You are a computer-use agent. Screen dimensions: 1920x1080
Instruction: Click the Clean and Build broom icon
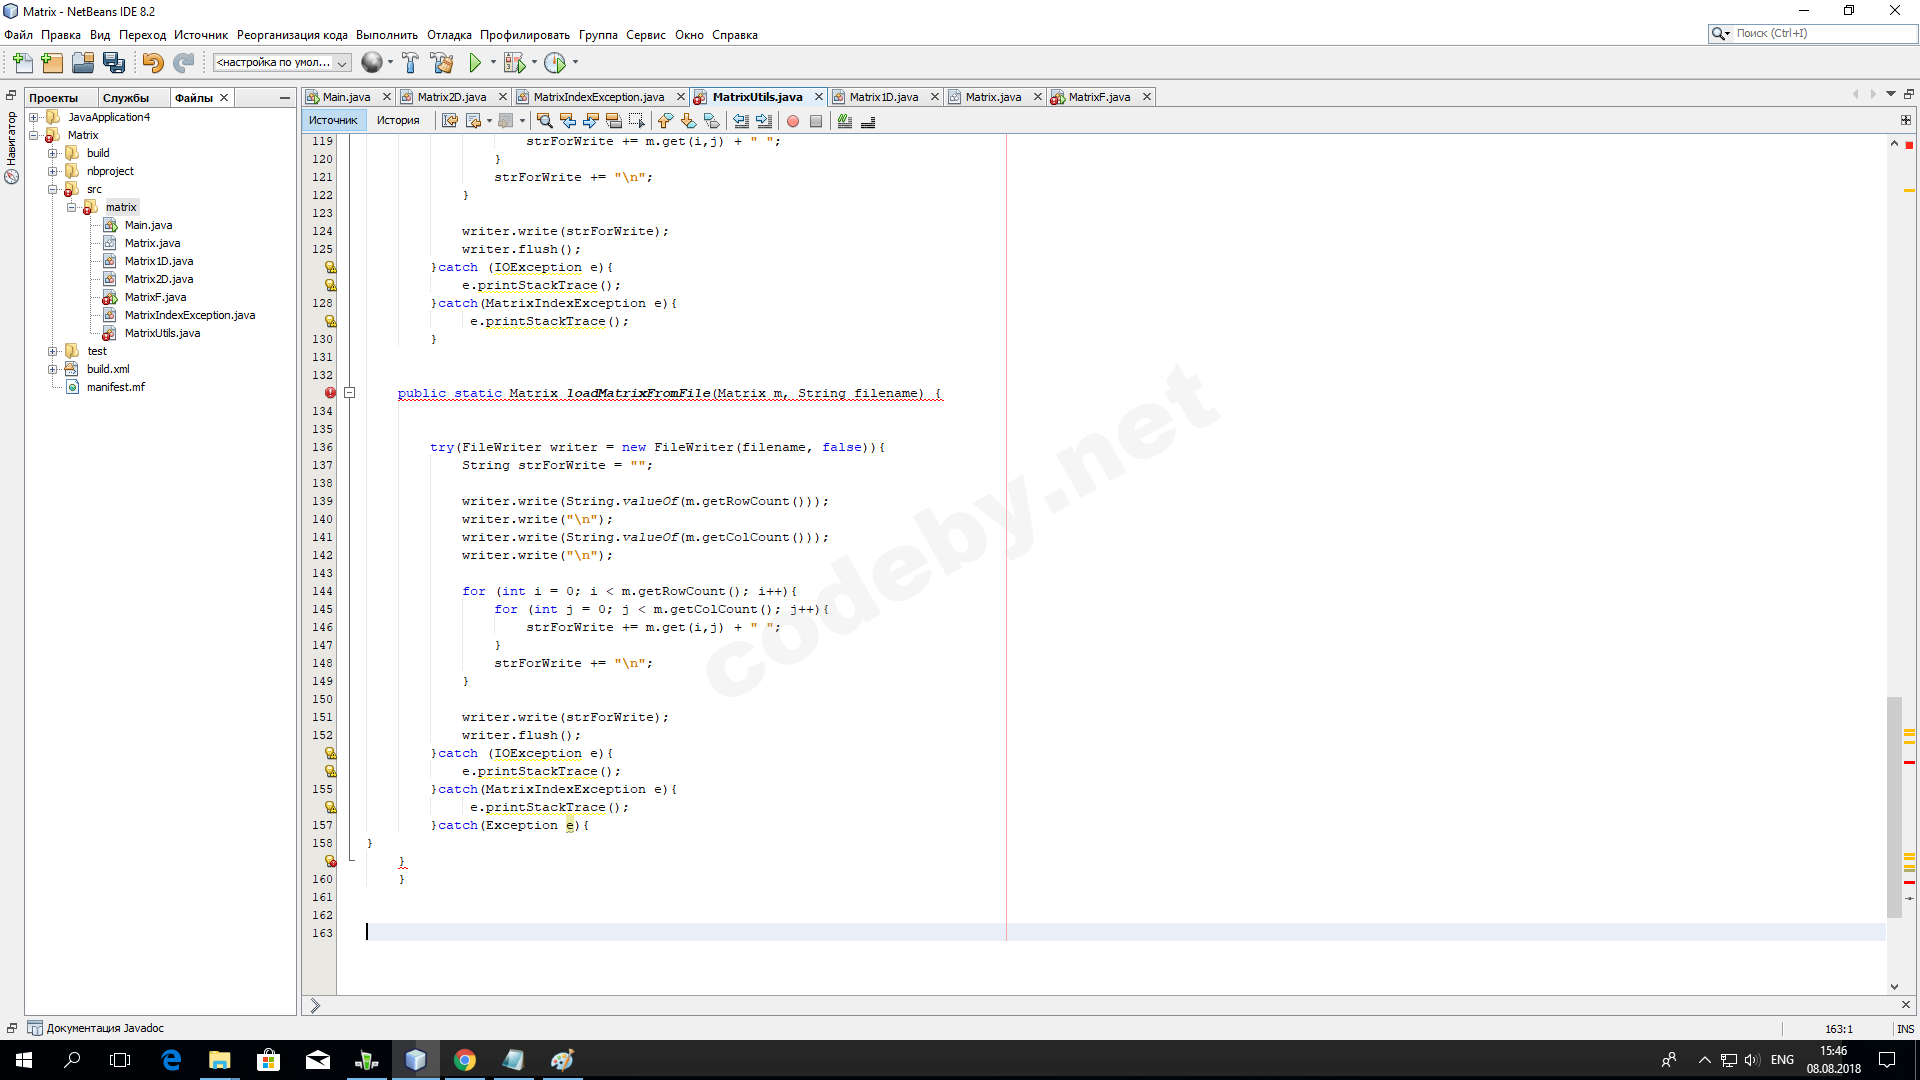point(441,63)
